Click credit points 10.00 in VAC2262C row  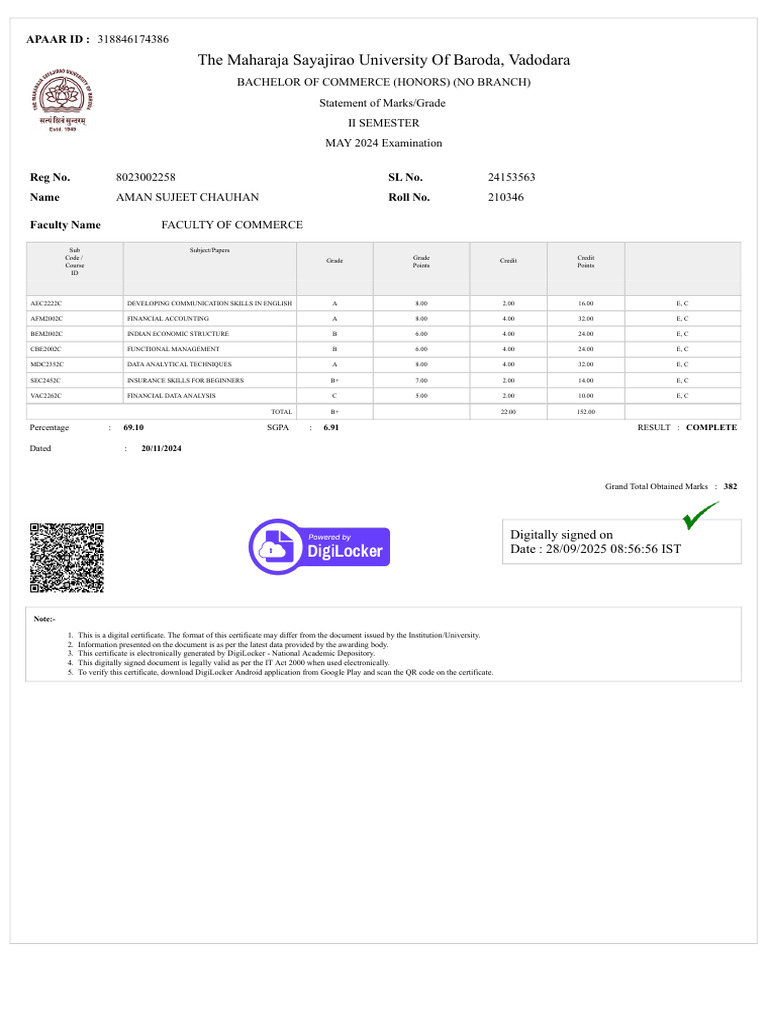coord(586,396)
